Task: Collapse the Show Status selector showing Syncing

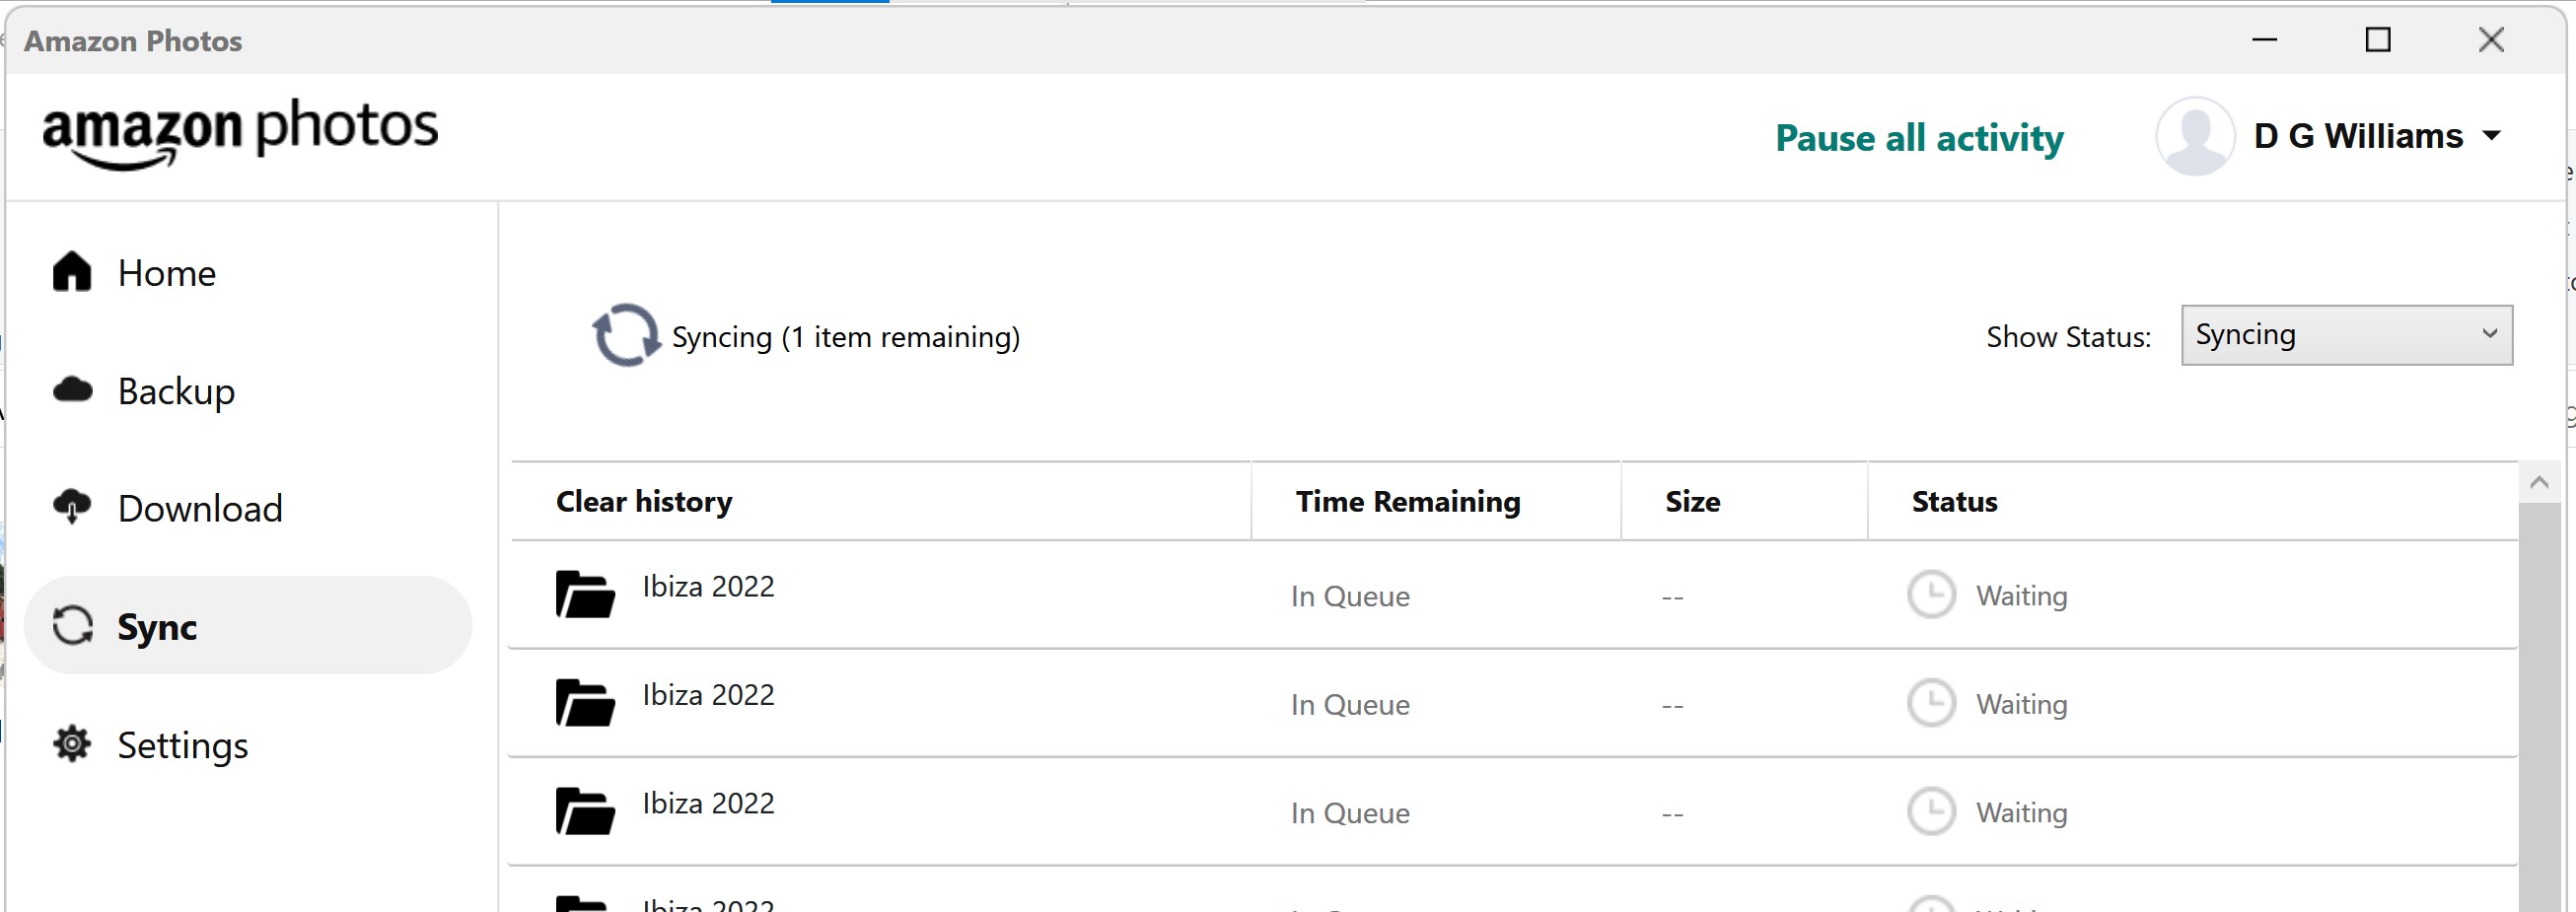Action: 2346,334
